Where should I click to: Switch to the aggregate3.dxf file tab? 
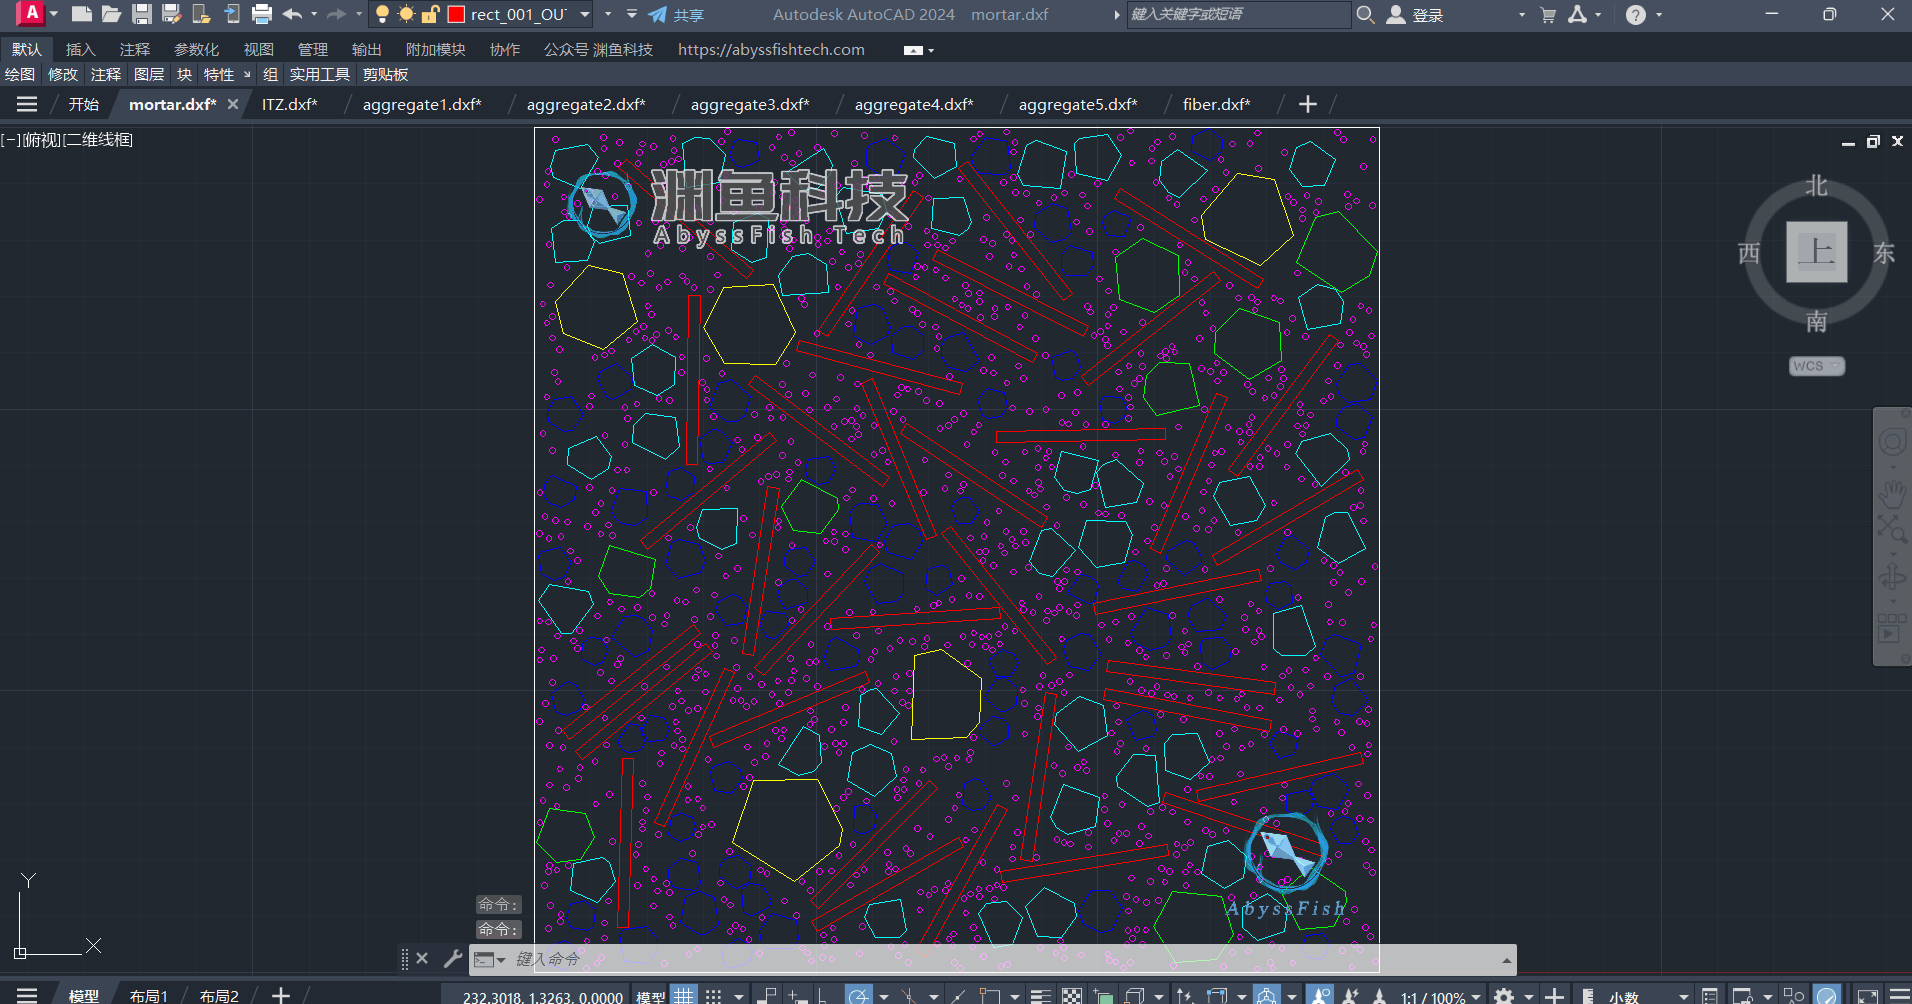(x=750, y=104)
